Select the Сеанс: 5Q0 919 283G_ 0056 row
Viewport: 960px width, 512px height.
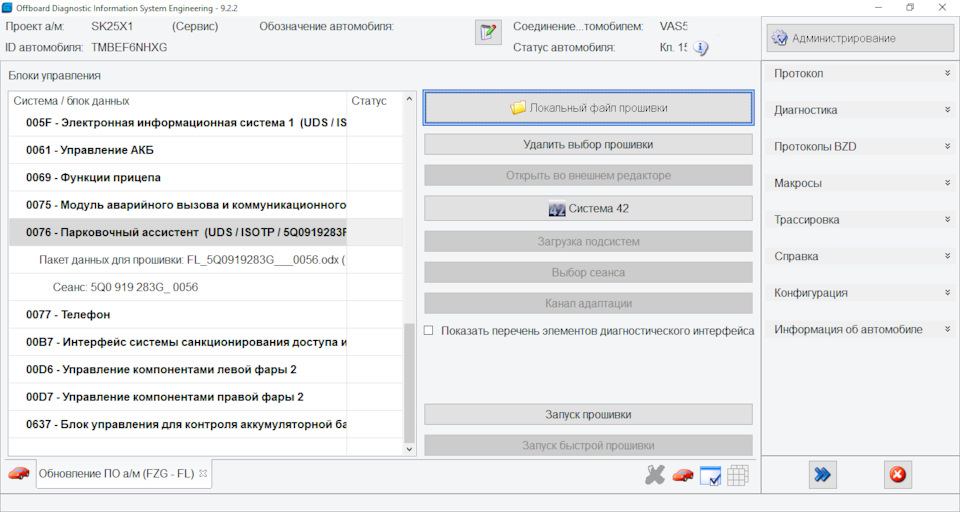click(x=206, y=287)
